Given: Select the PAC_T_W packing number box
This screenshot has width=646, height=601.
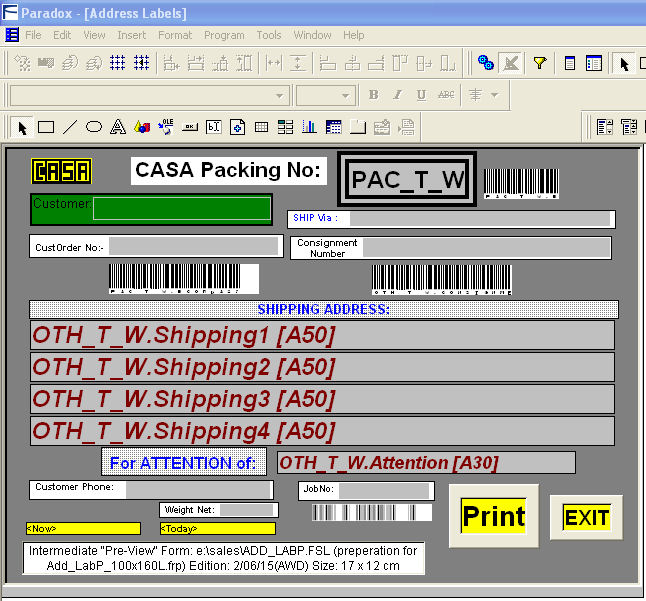Looking at the screenshot, I should pos(407,179).
